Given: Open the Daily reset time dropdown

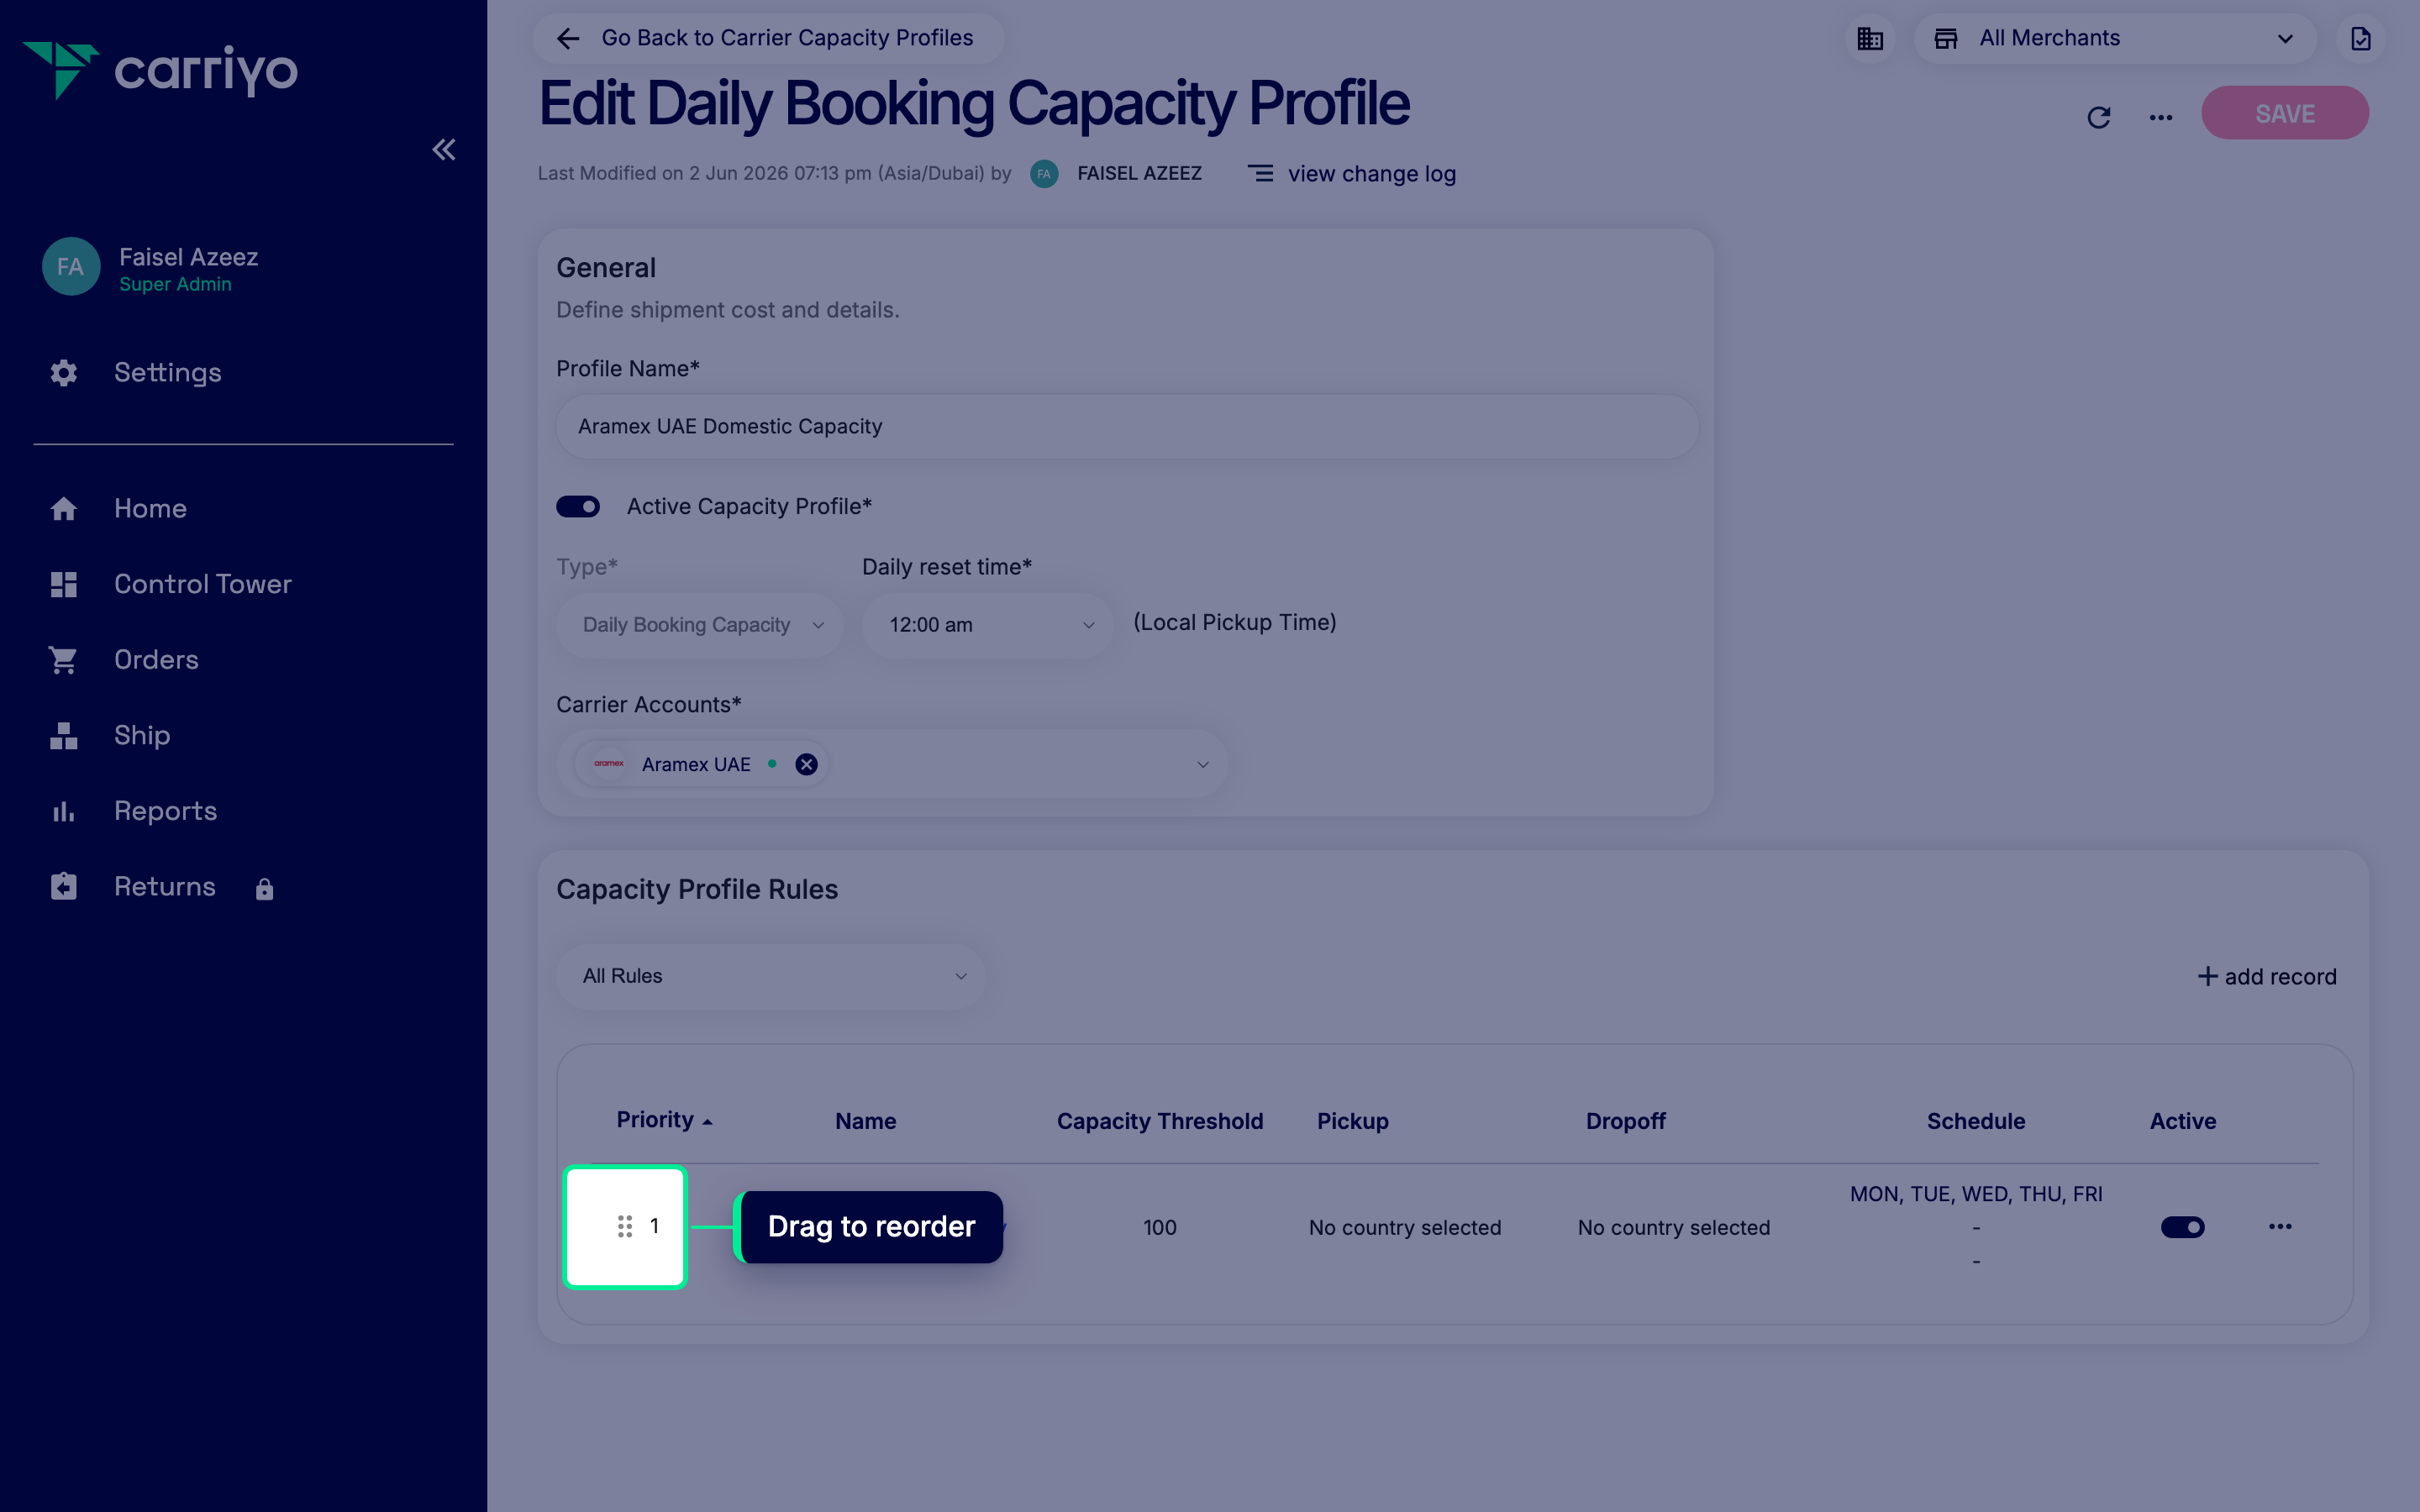Looking at the screenshot, I should pyautogui.click(x=988, y=625).
